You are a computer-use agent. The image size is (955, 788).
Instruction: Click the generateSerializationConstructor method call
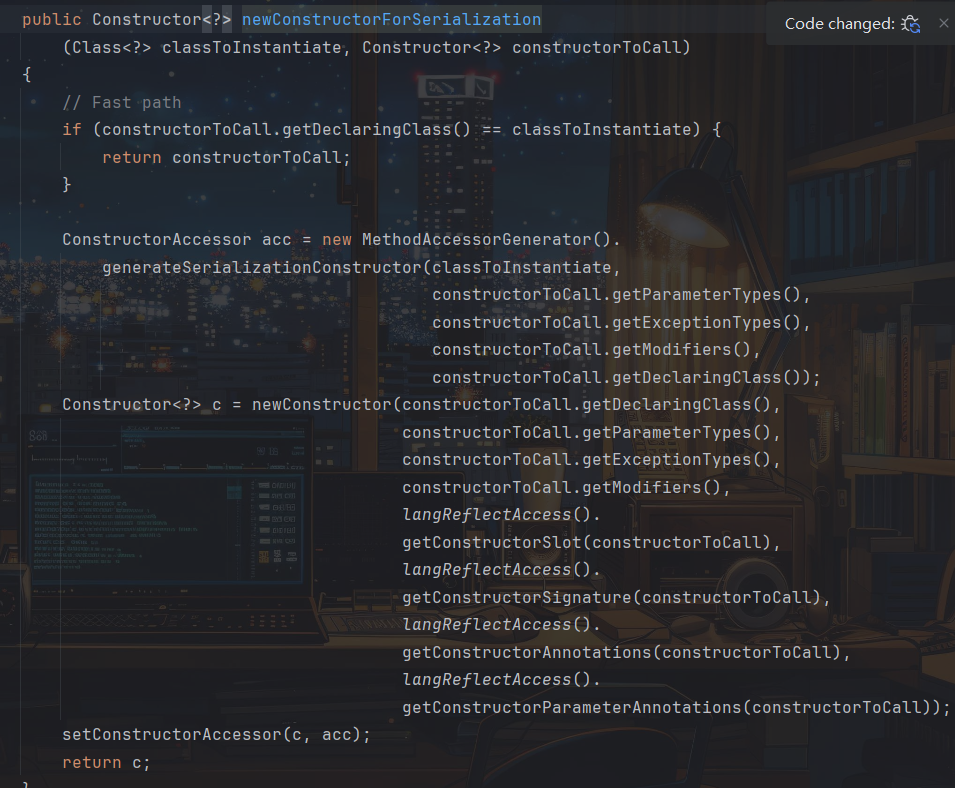(261, 267)
